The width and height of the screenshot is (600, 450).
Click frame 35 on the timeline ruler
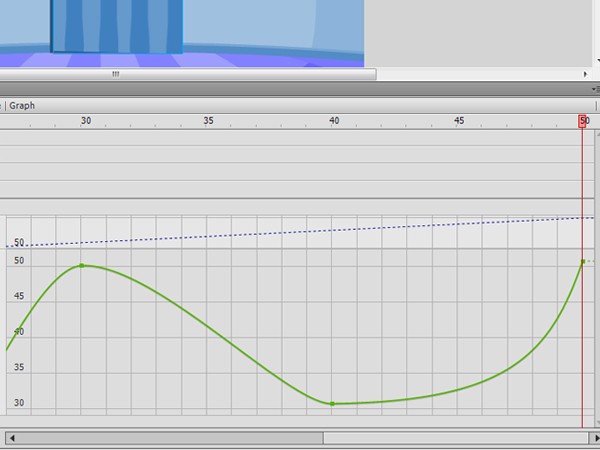pyautogui.click(x=209, y=121)
